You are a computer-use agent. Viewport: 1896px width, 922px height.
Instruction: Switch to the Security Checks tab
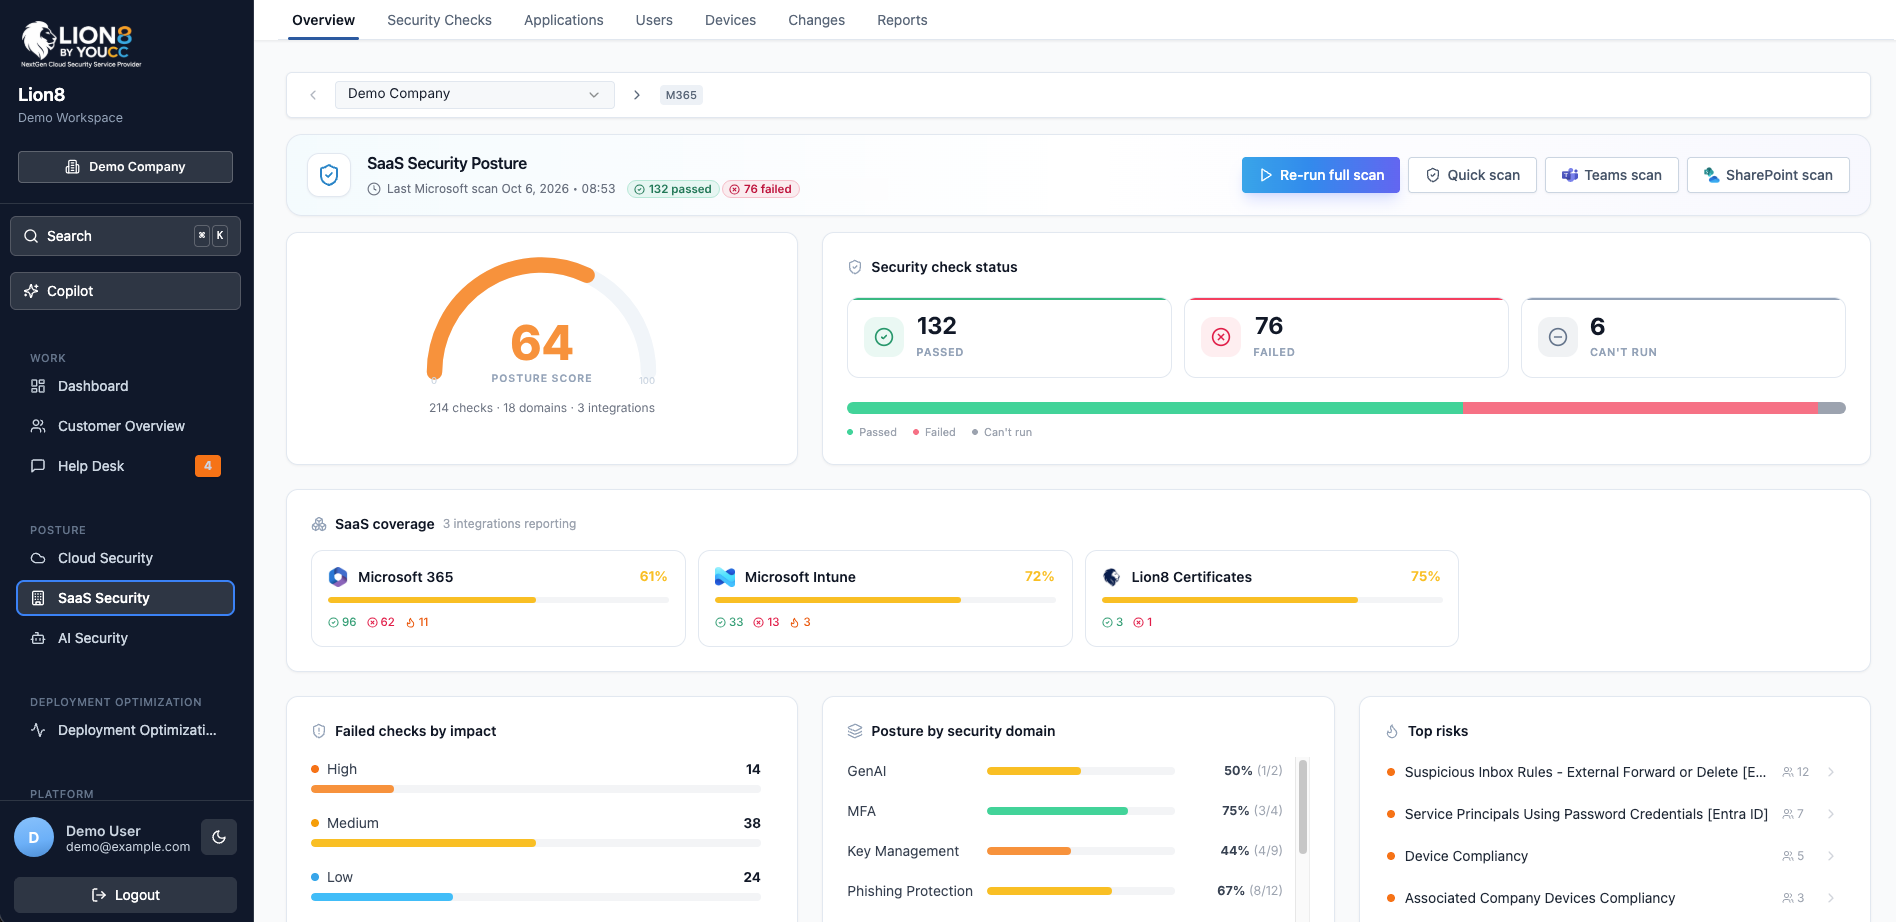[x=439, y=20]
